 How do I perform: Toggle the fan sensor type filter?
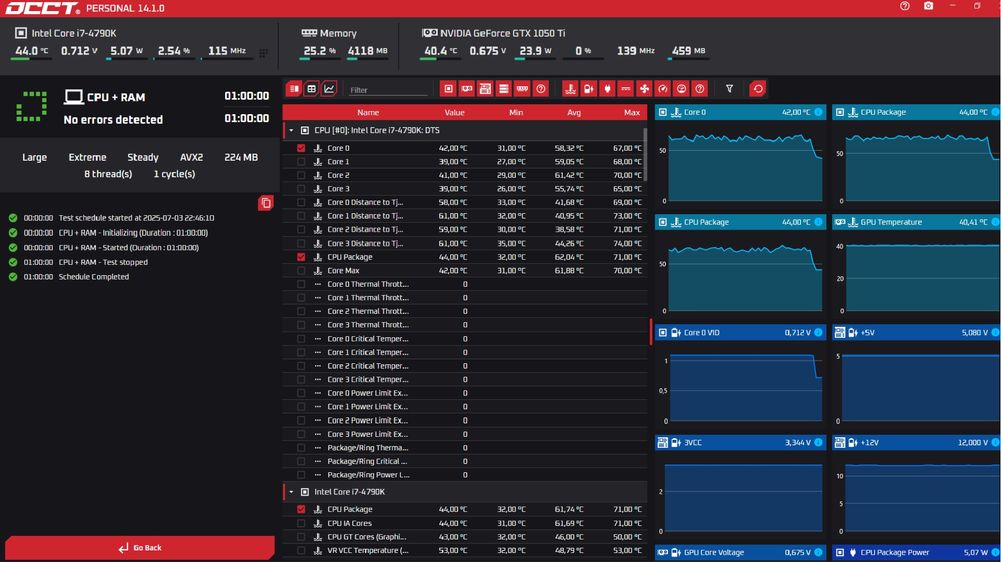coord(644,89)
